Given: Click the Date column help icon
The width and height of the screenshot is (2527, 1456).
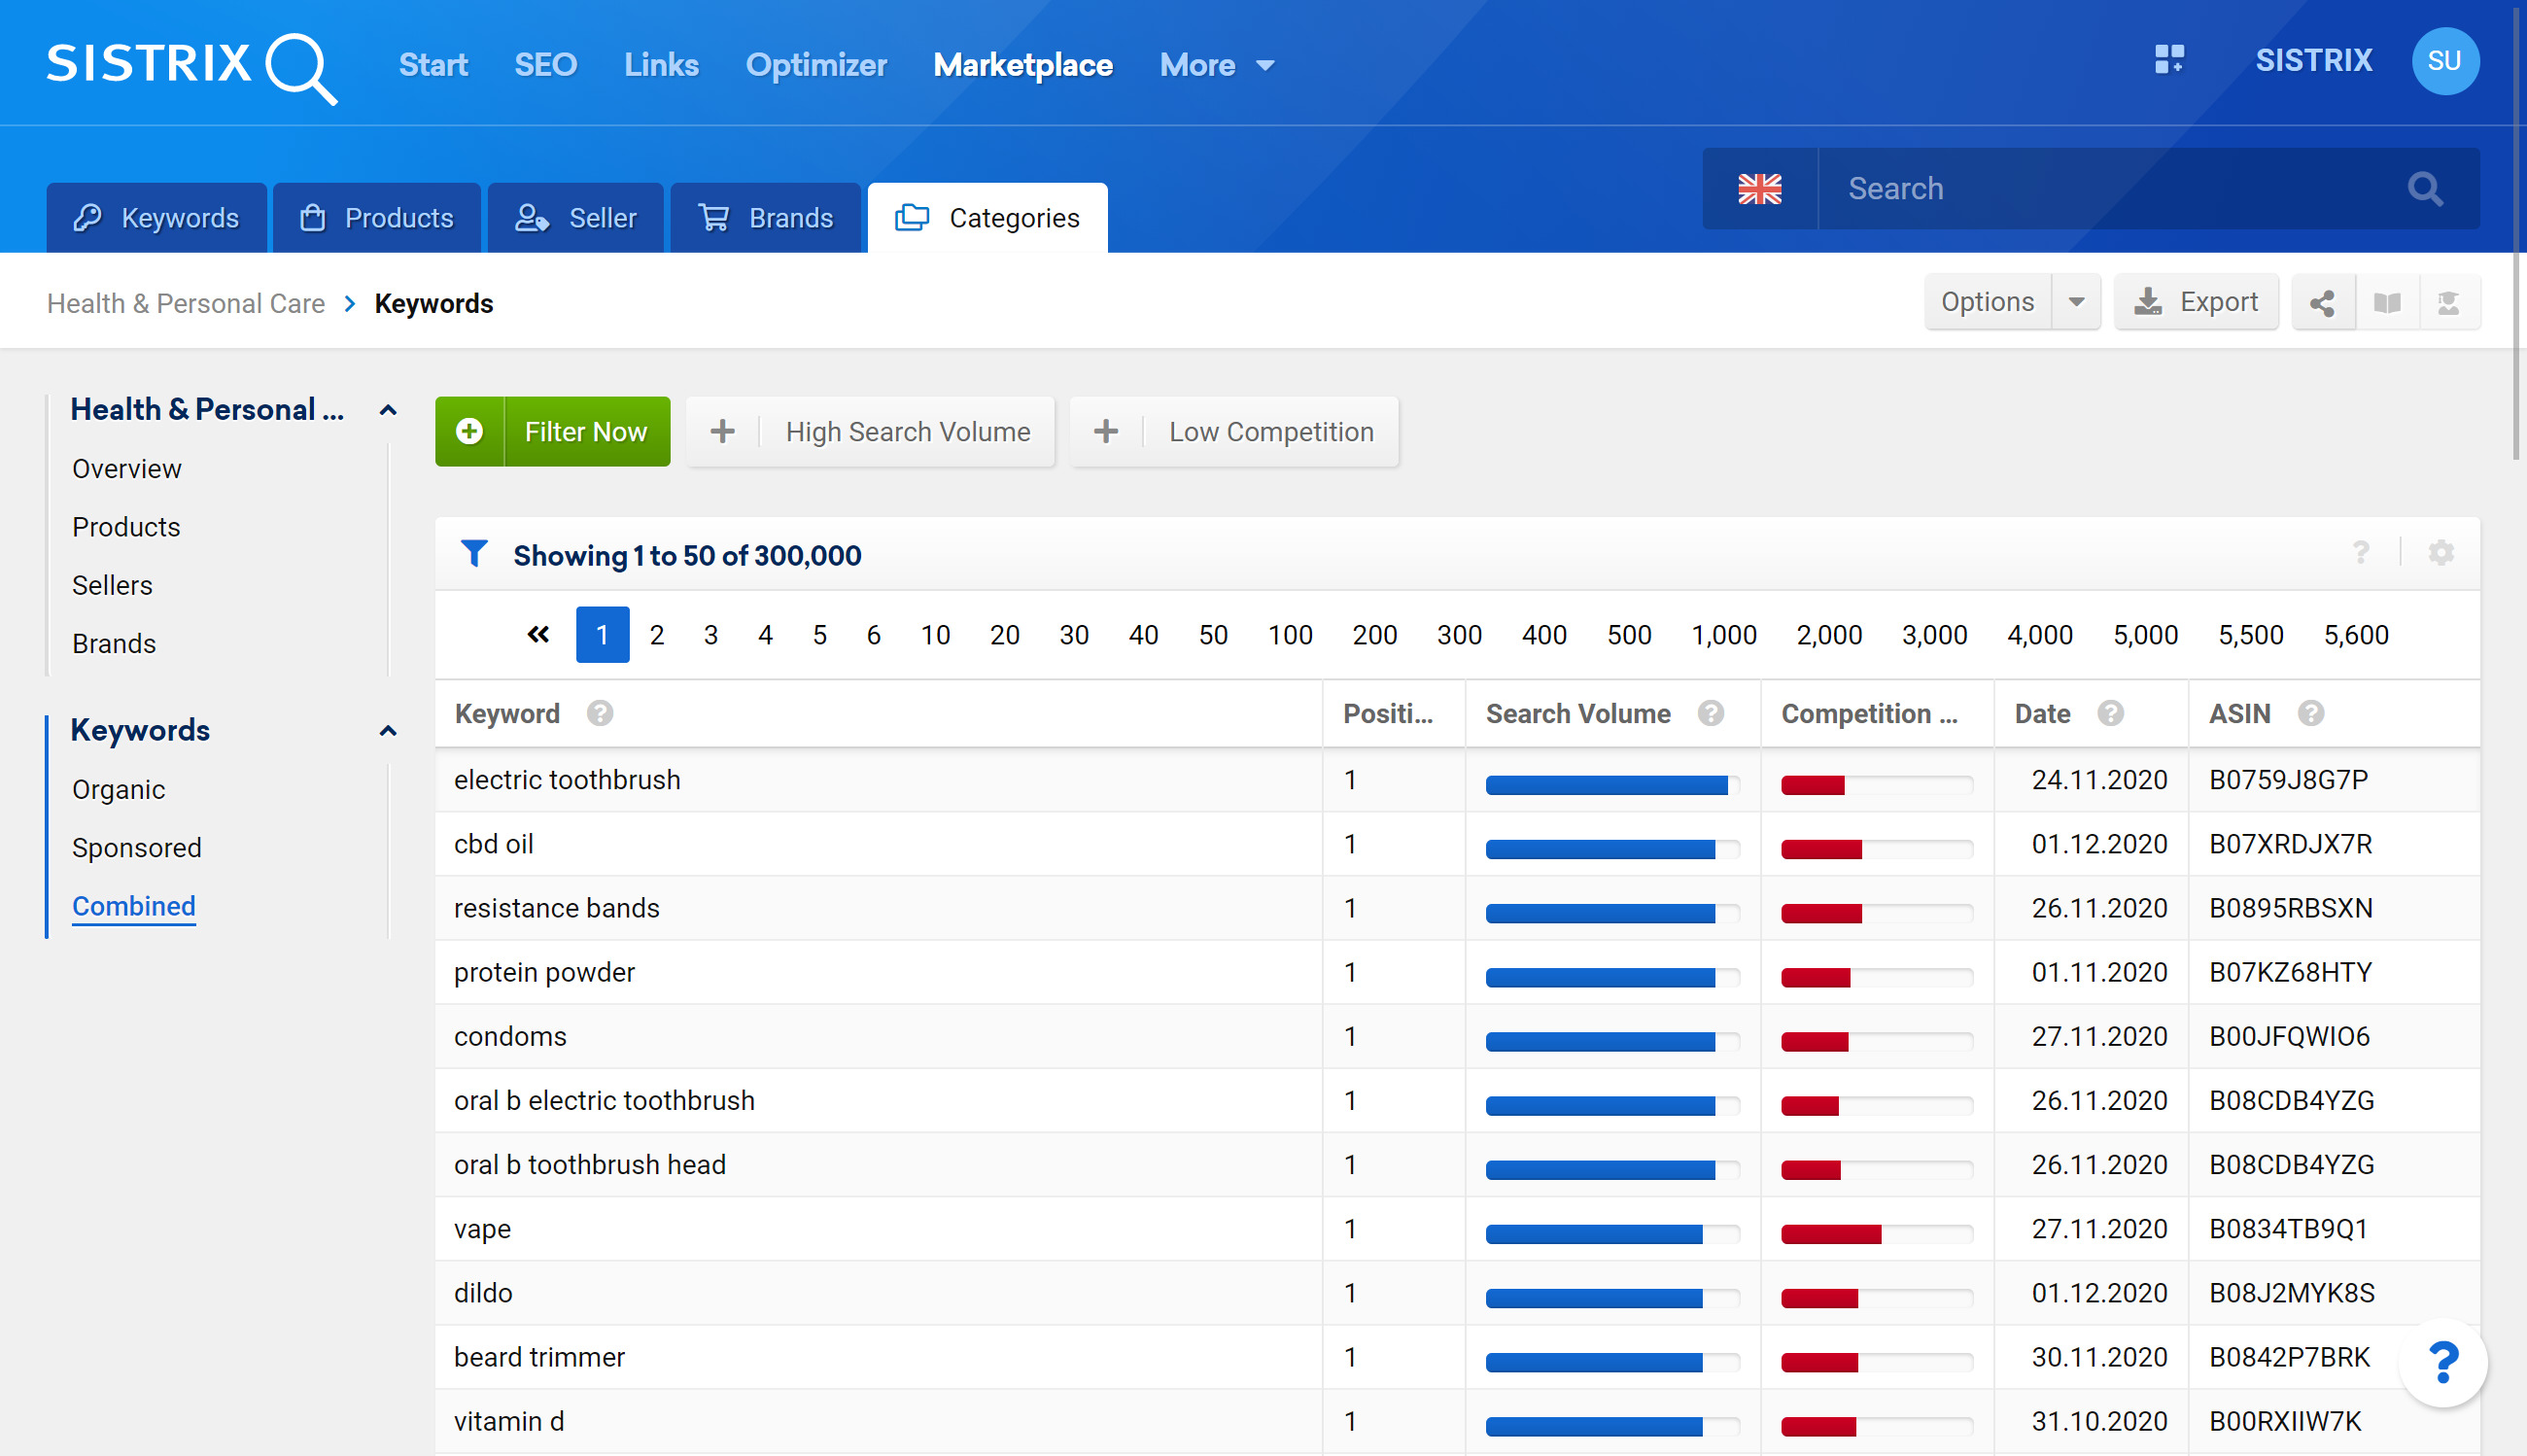Looking at the screenshot, I should pos(2110,714).
